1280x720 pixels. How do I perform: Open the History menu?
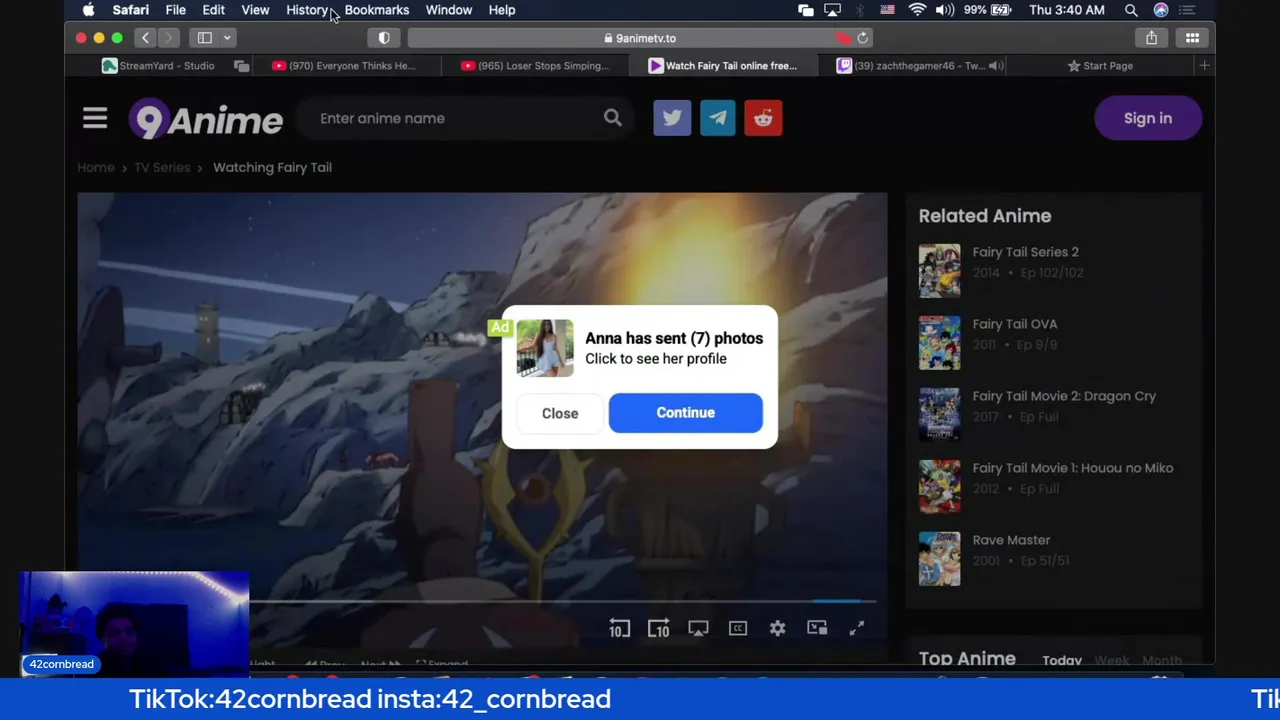(307, 10)
